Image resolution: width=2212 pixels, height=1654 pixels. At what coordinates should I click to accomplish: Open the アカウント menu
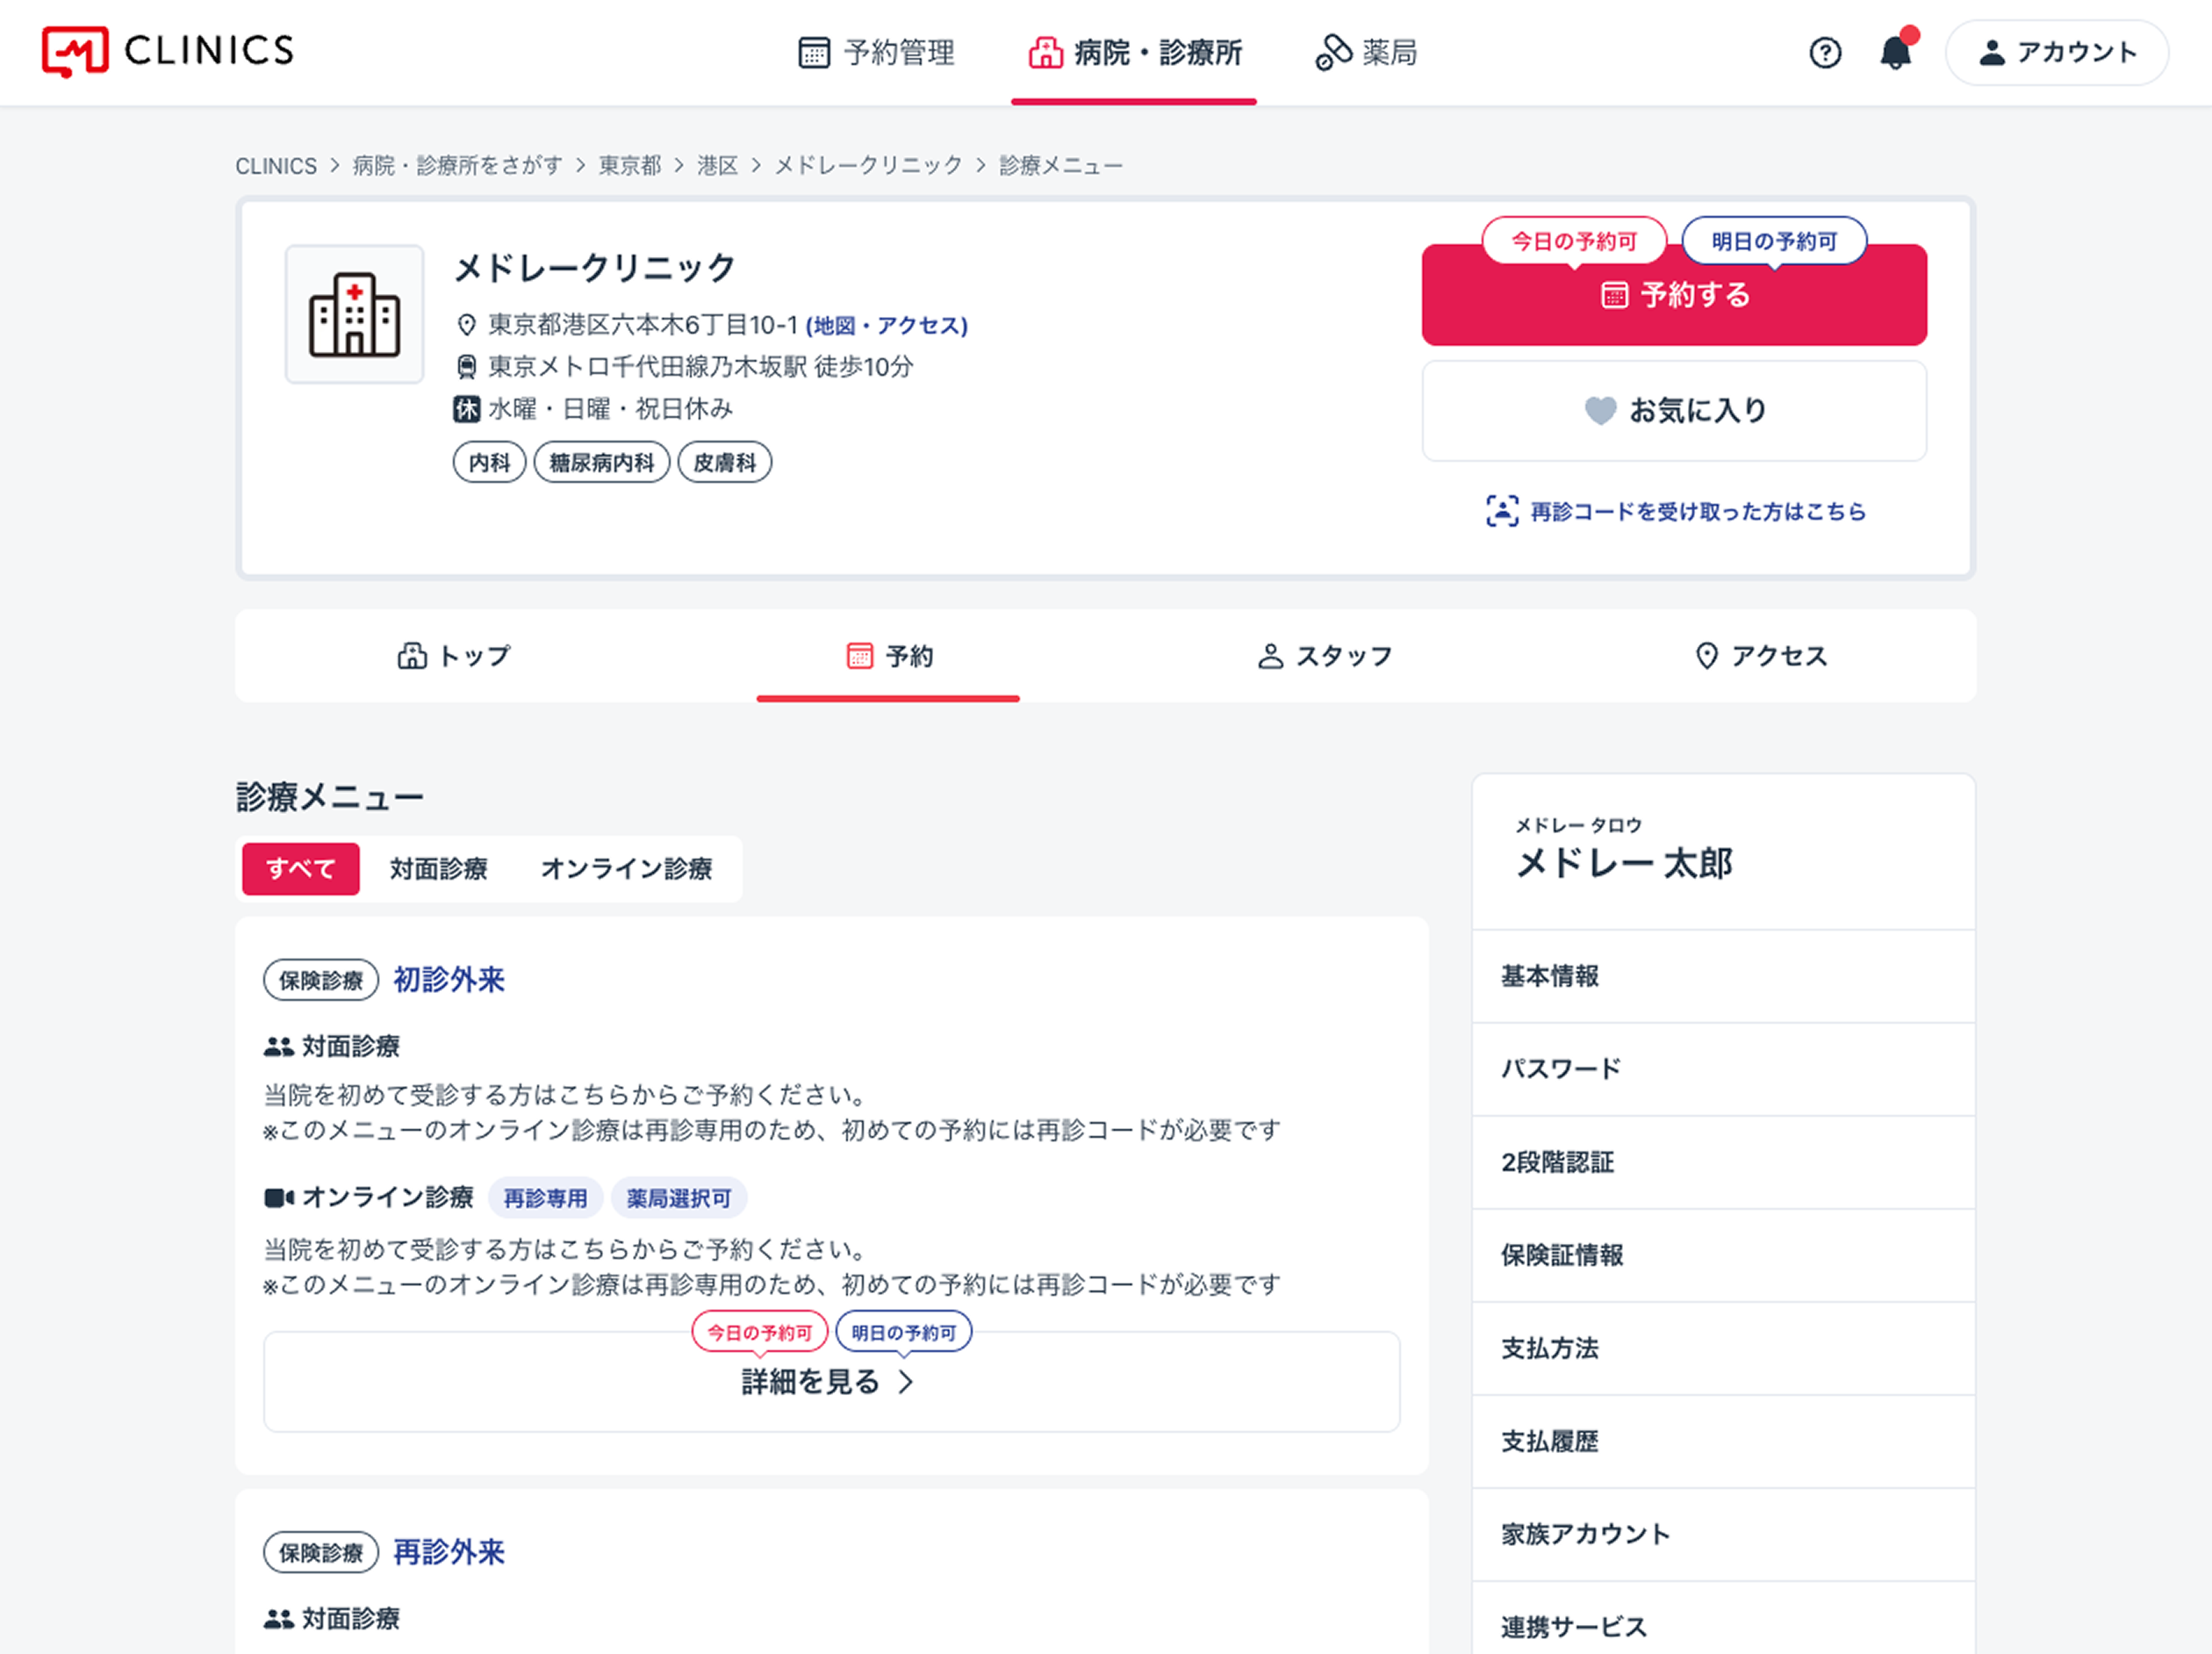pos(2057,52)
